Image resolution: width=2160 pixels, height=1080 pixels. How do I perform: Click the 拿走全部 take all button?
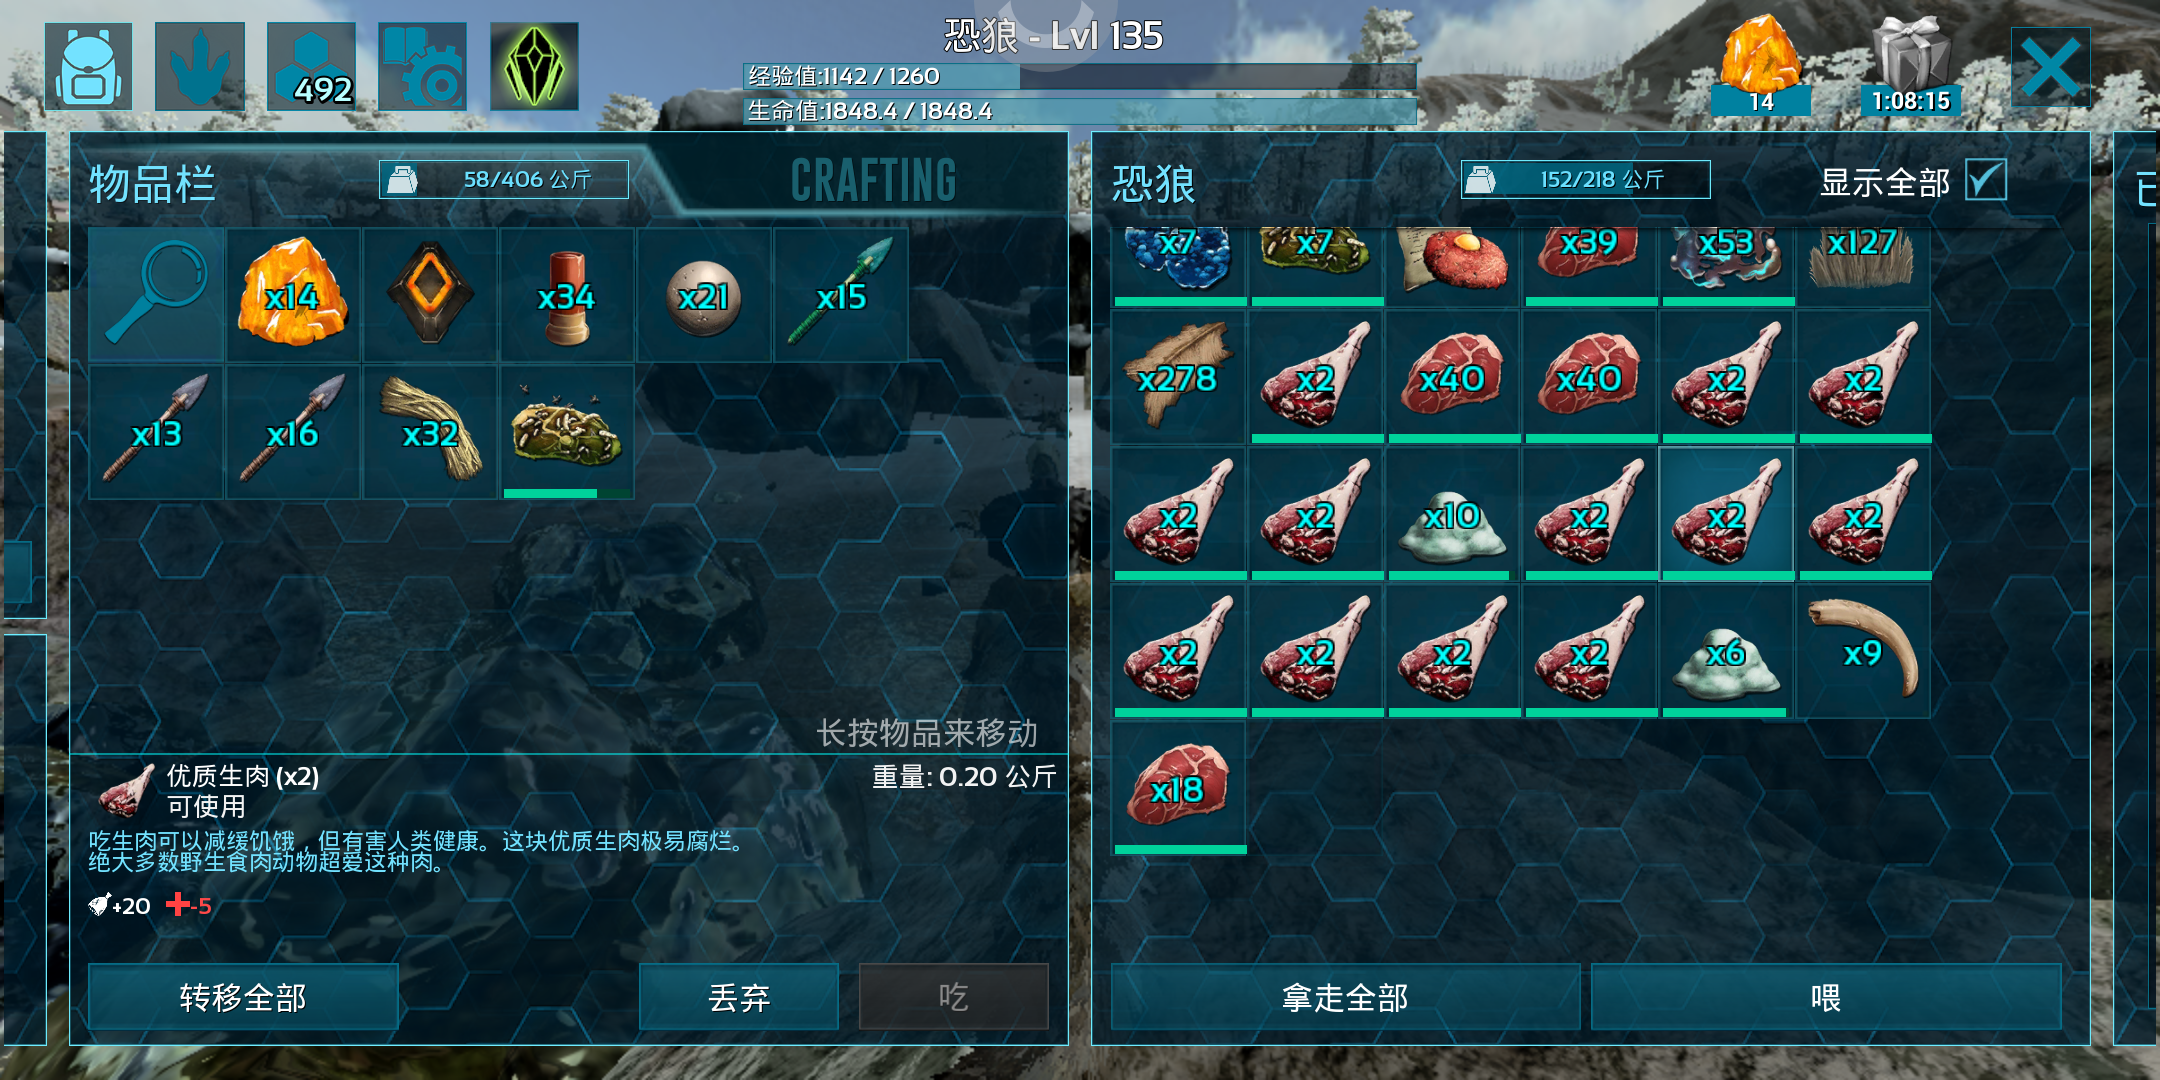pyautogui.click(x=1345, y=997)
